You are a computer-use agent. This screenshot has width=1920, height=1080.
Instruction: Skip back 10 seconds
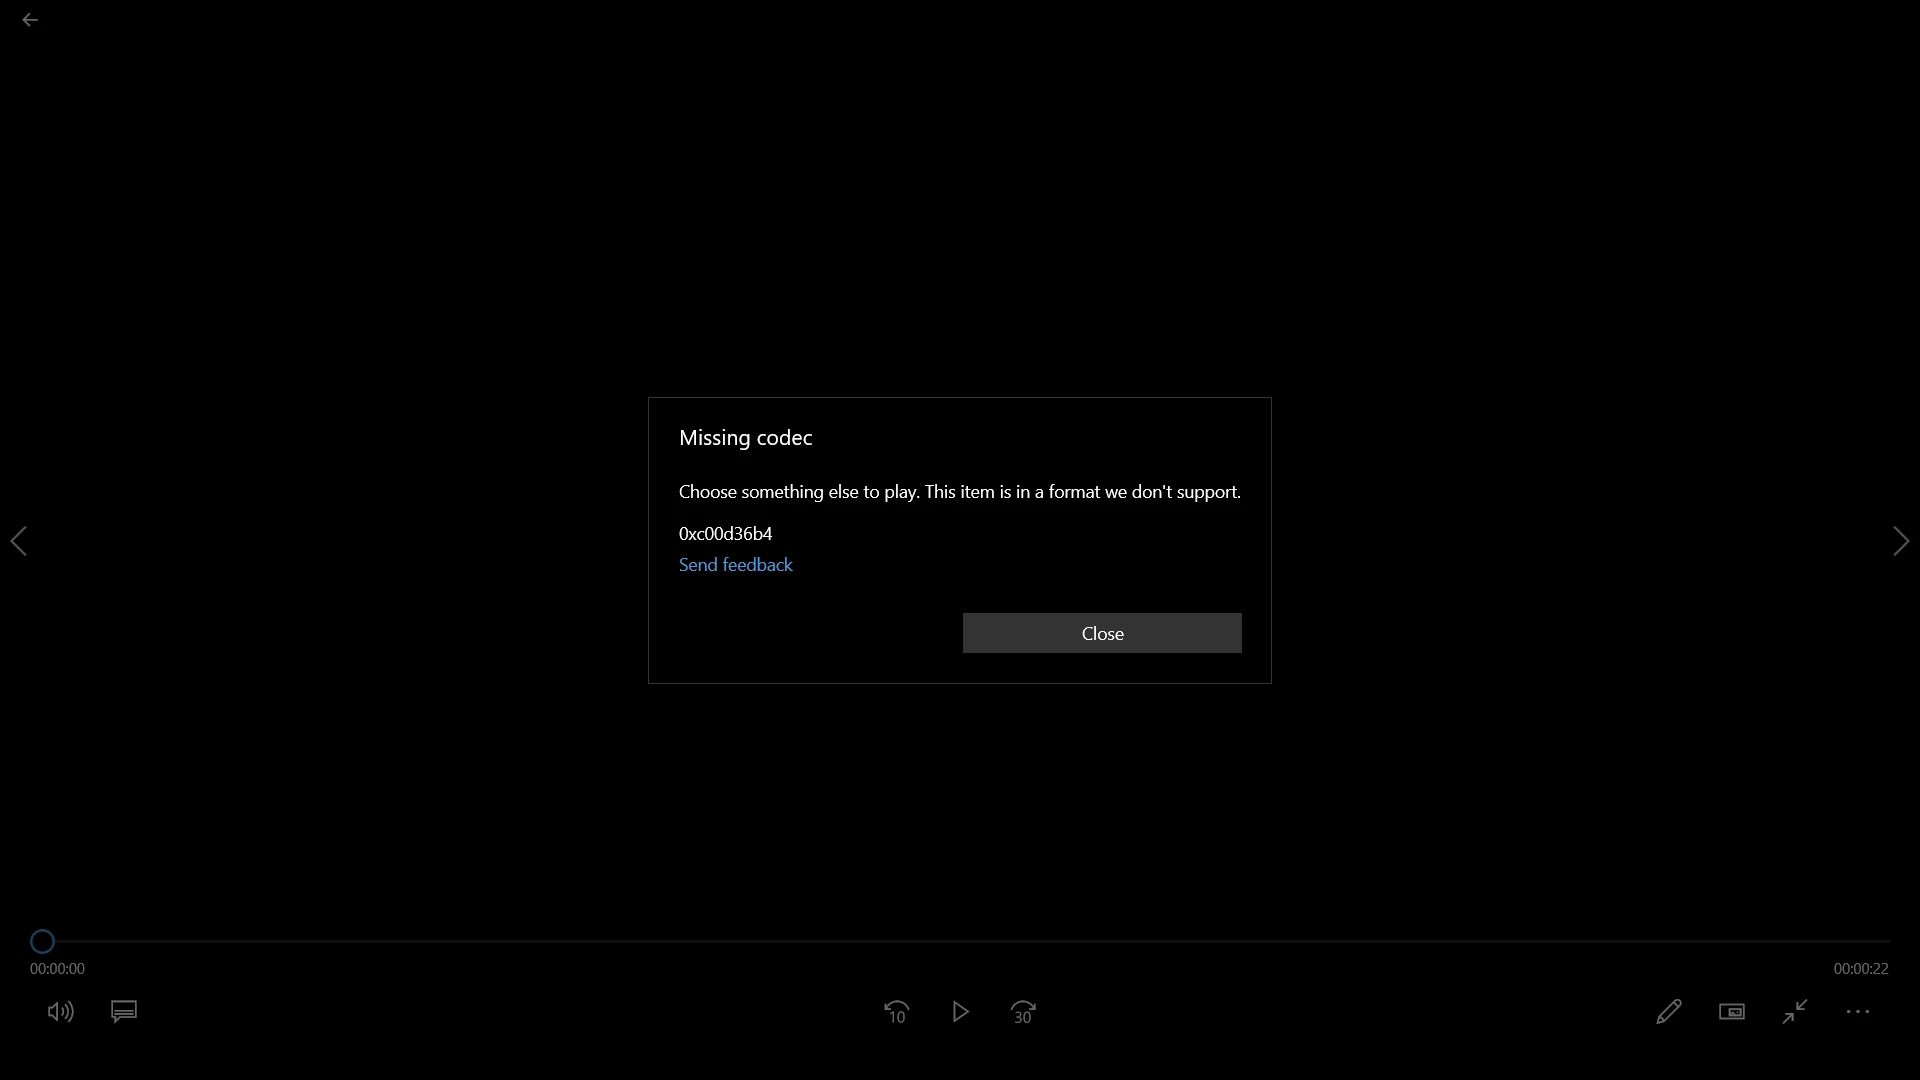point(897,1012)
